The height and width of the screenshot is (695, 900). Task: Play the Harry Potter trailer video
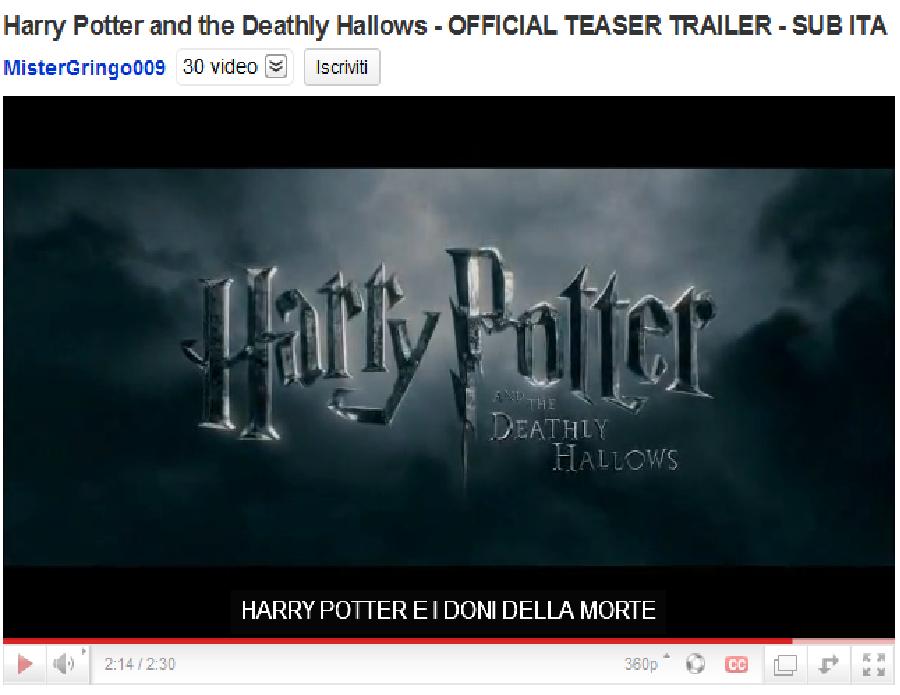coord(24,664)
